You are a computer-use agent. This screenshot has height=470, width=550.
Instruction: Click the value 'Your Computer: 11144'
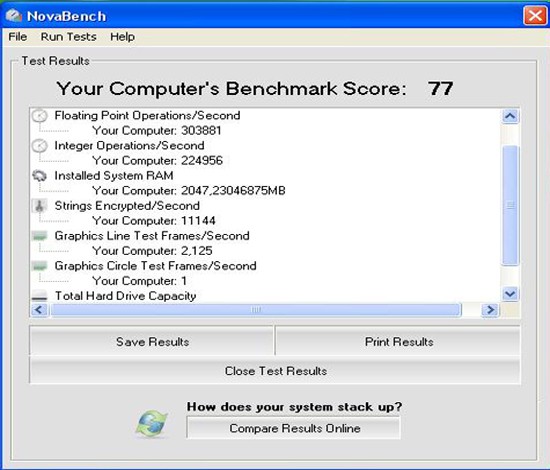(x=154, y=221)
